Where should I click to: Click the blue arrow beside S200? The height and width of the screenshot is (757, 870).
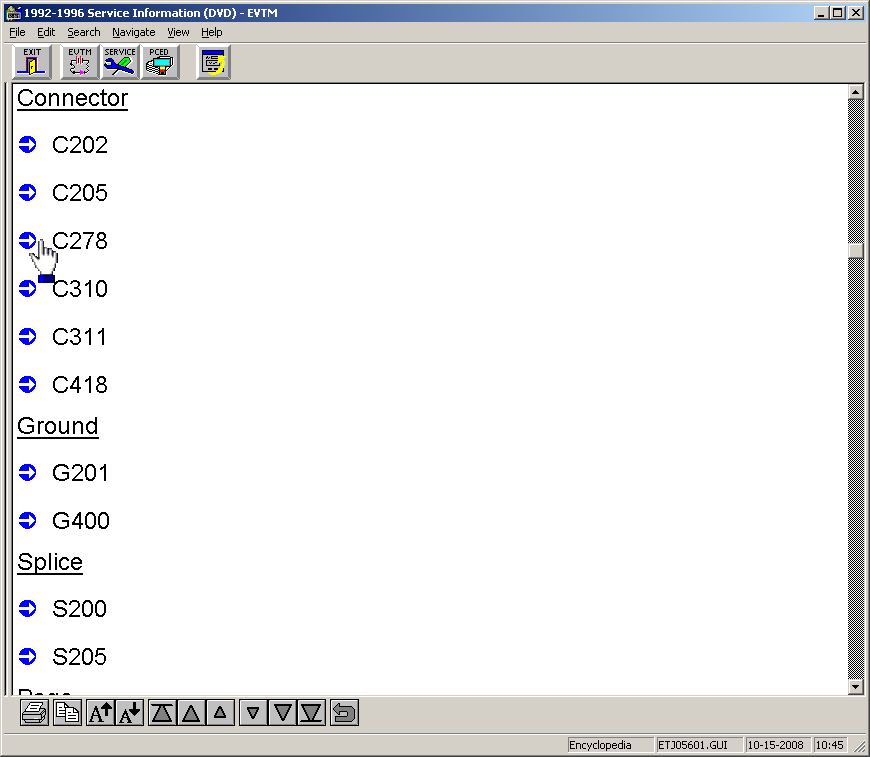click(x=27, y=608)
